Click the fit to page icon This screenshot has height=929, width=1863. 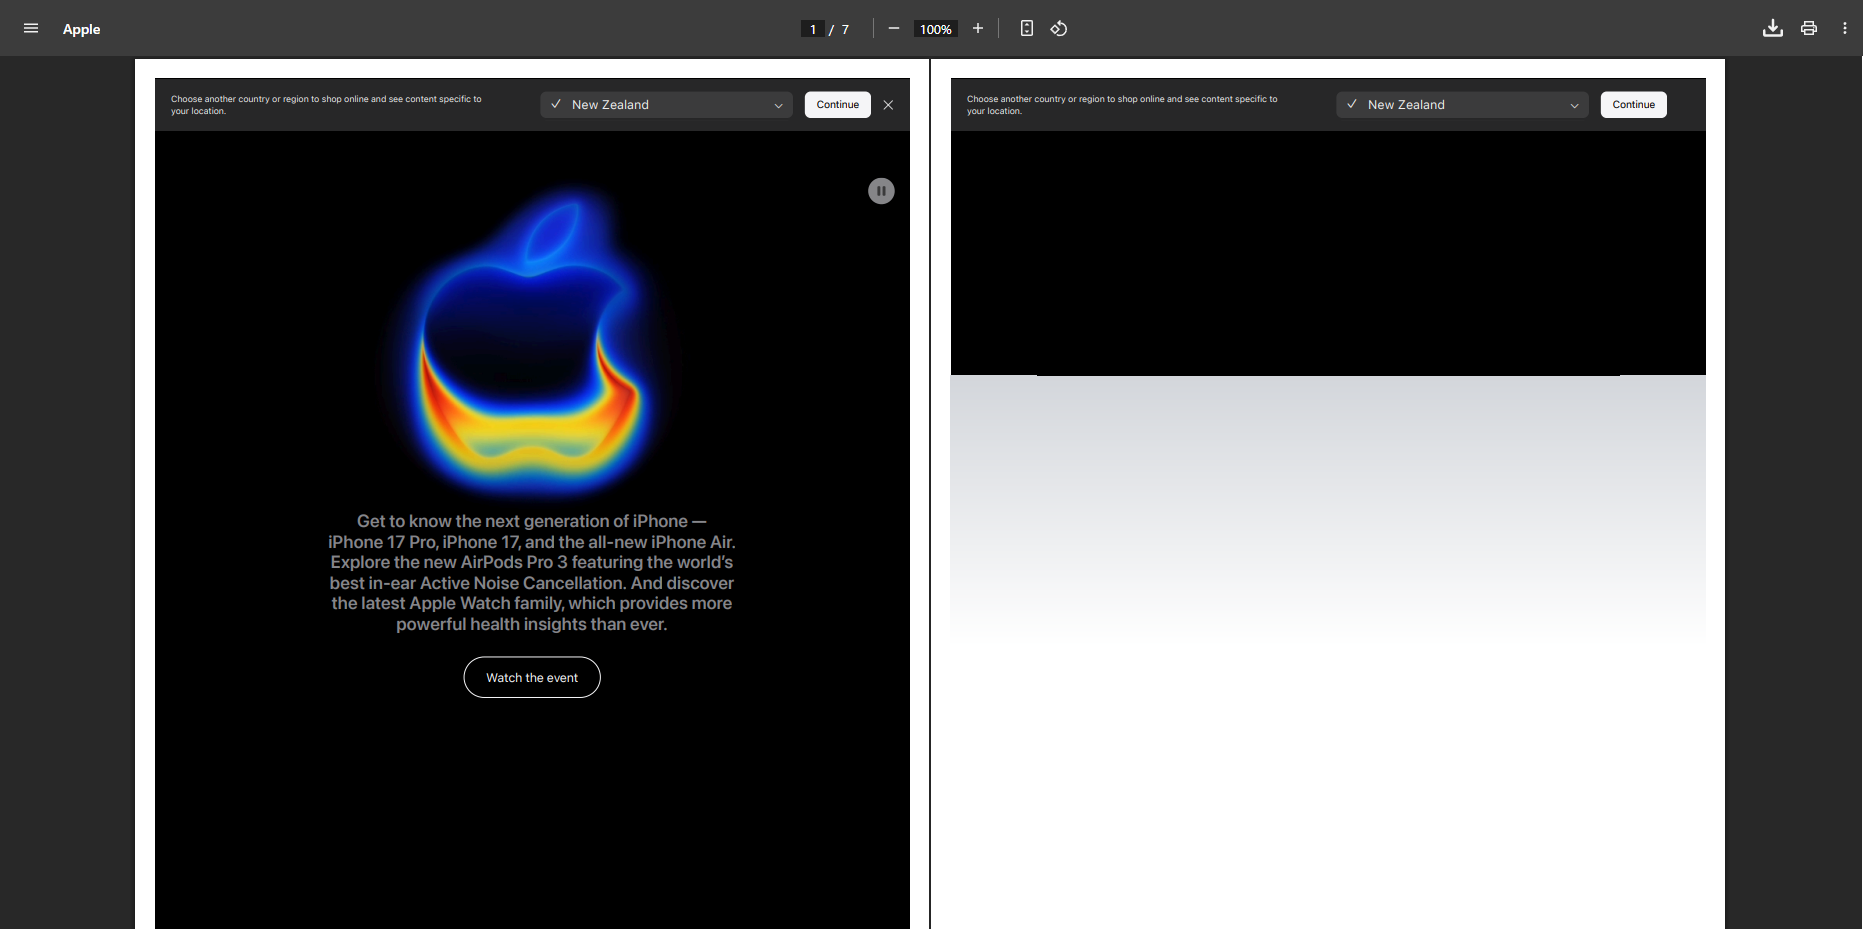point(1026,29)
